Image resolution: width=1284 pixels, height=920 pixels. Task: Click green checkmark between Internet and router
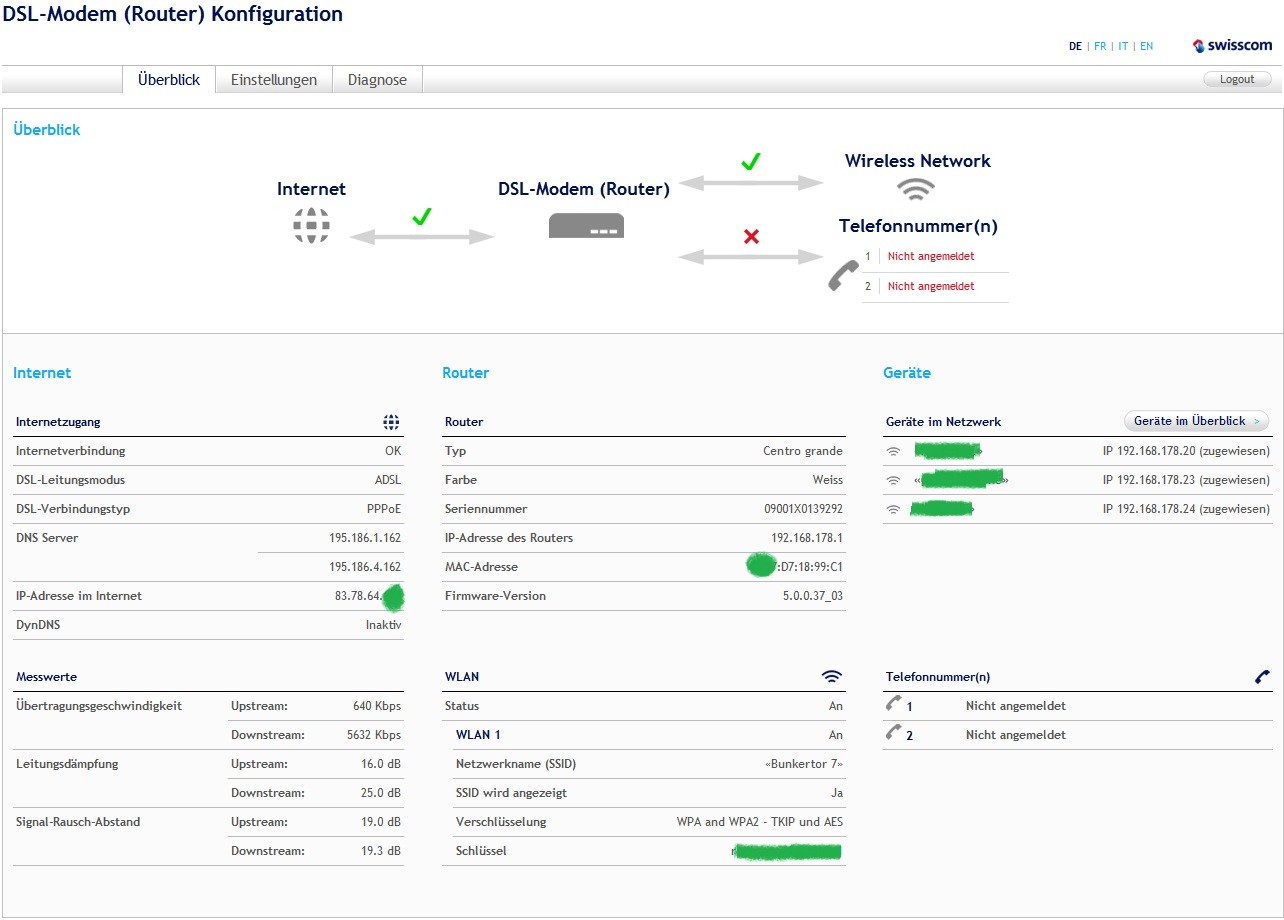tap(421, 216)
